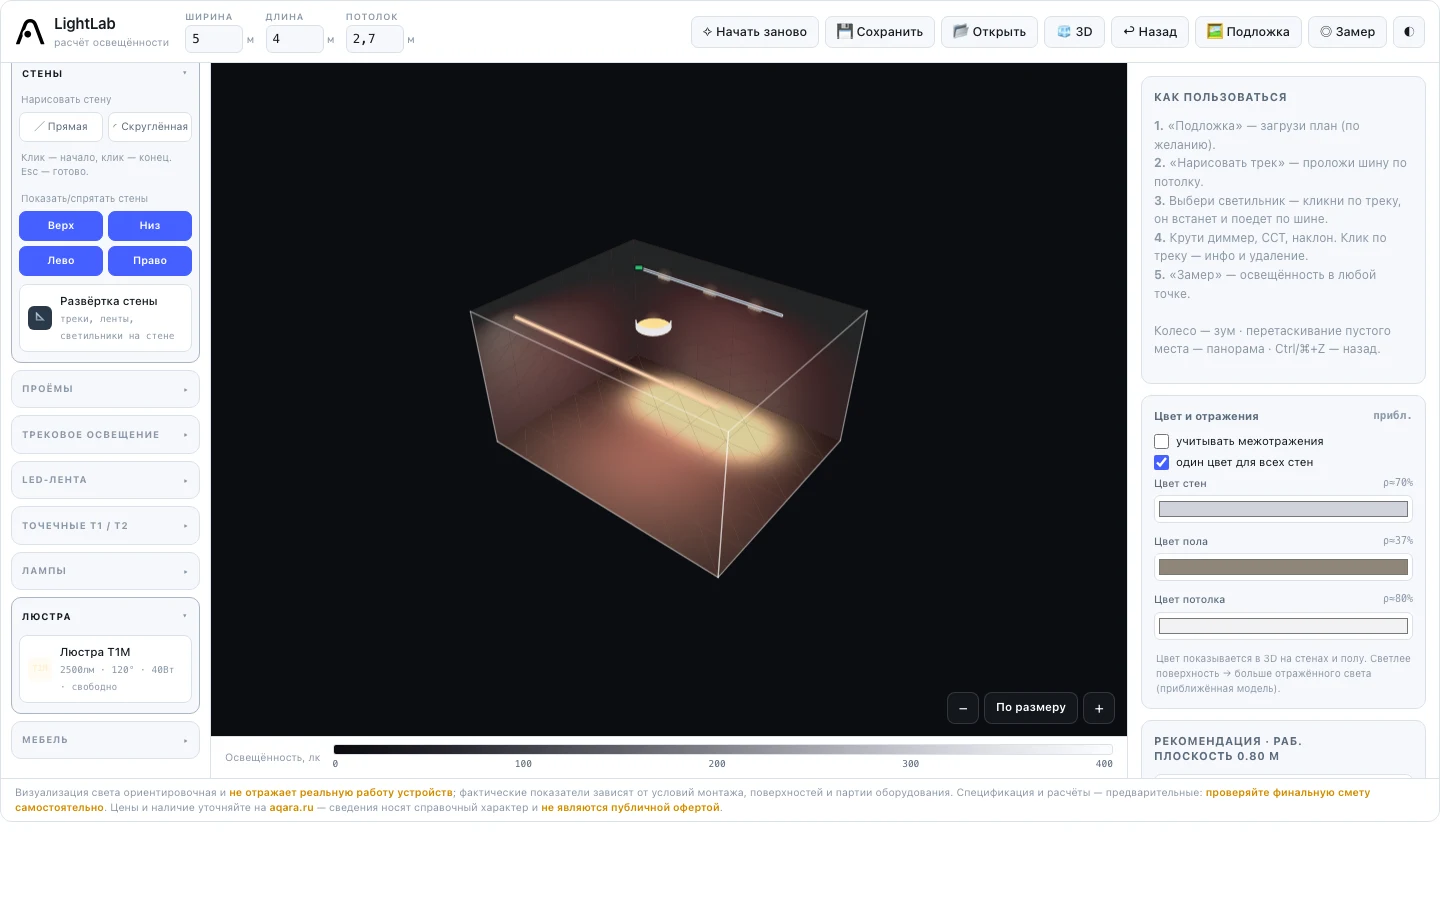Click the Открыть button
The height and width of the screenshot is (900, 1440).
(x=989, y=32)
